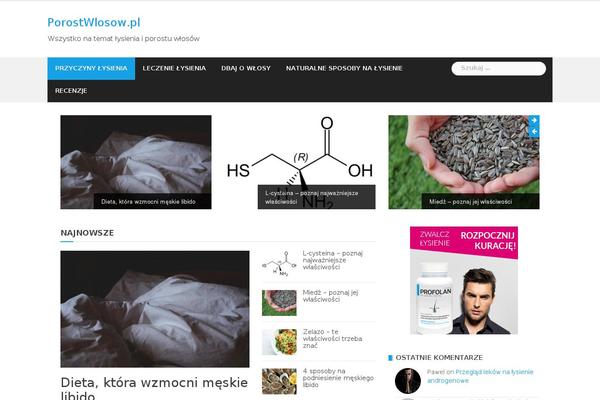Focus the Szukaj search field
600x400 pixels.
coord(499,69)
